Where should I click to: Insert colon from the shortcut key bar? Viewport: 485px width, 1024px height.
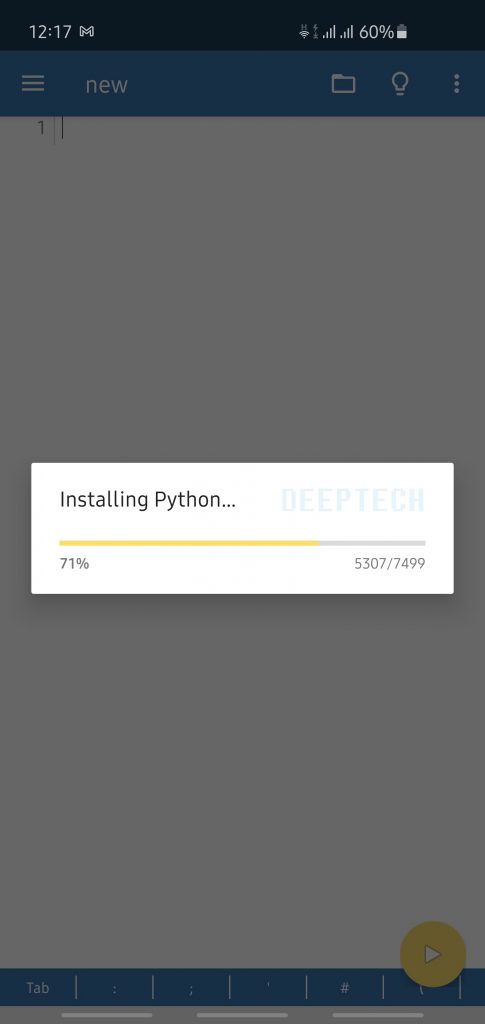(x=114, y=987)
